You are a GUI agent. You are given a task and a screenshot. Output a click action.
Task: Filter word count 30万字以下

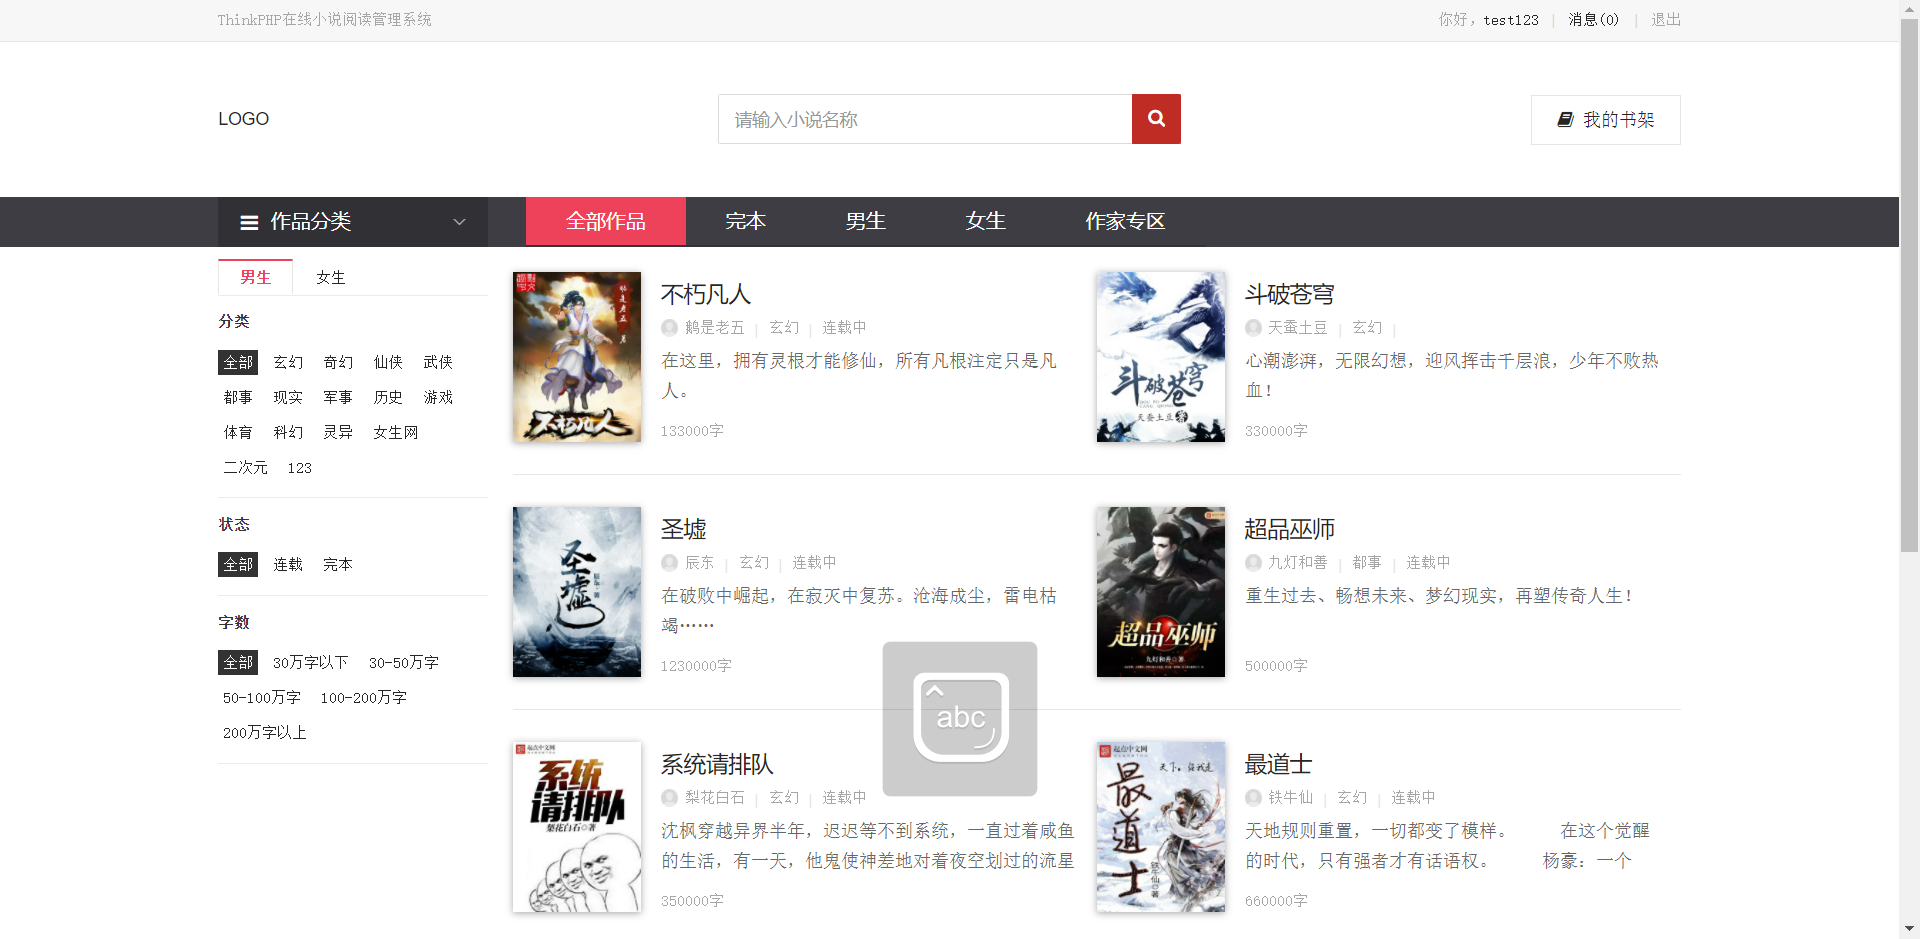[311, 662]
